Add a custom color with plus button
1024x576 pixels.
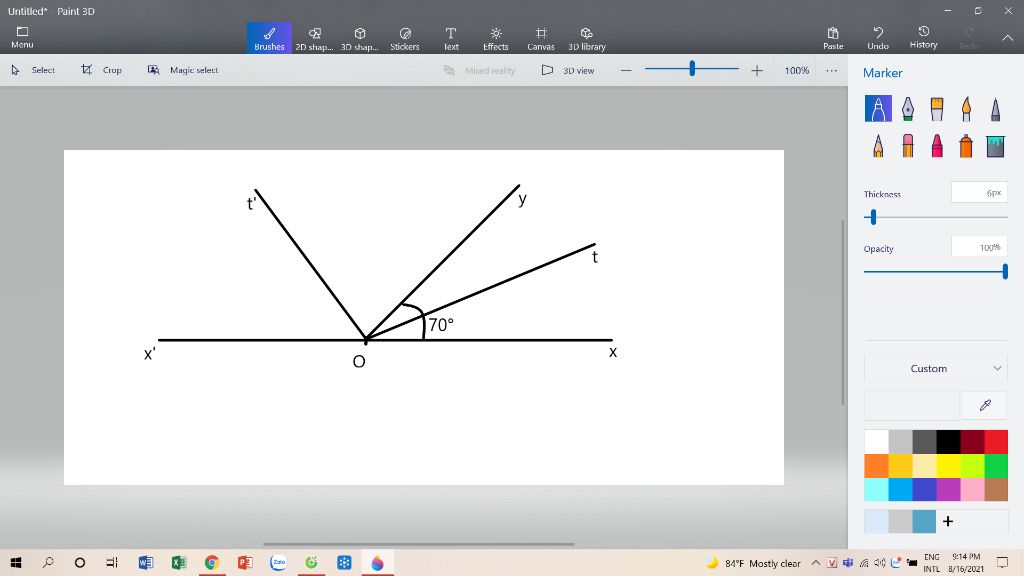[947, 521]
